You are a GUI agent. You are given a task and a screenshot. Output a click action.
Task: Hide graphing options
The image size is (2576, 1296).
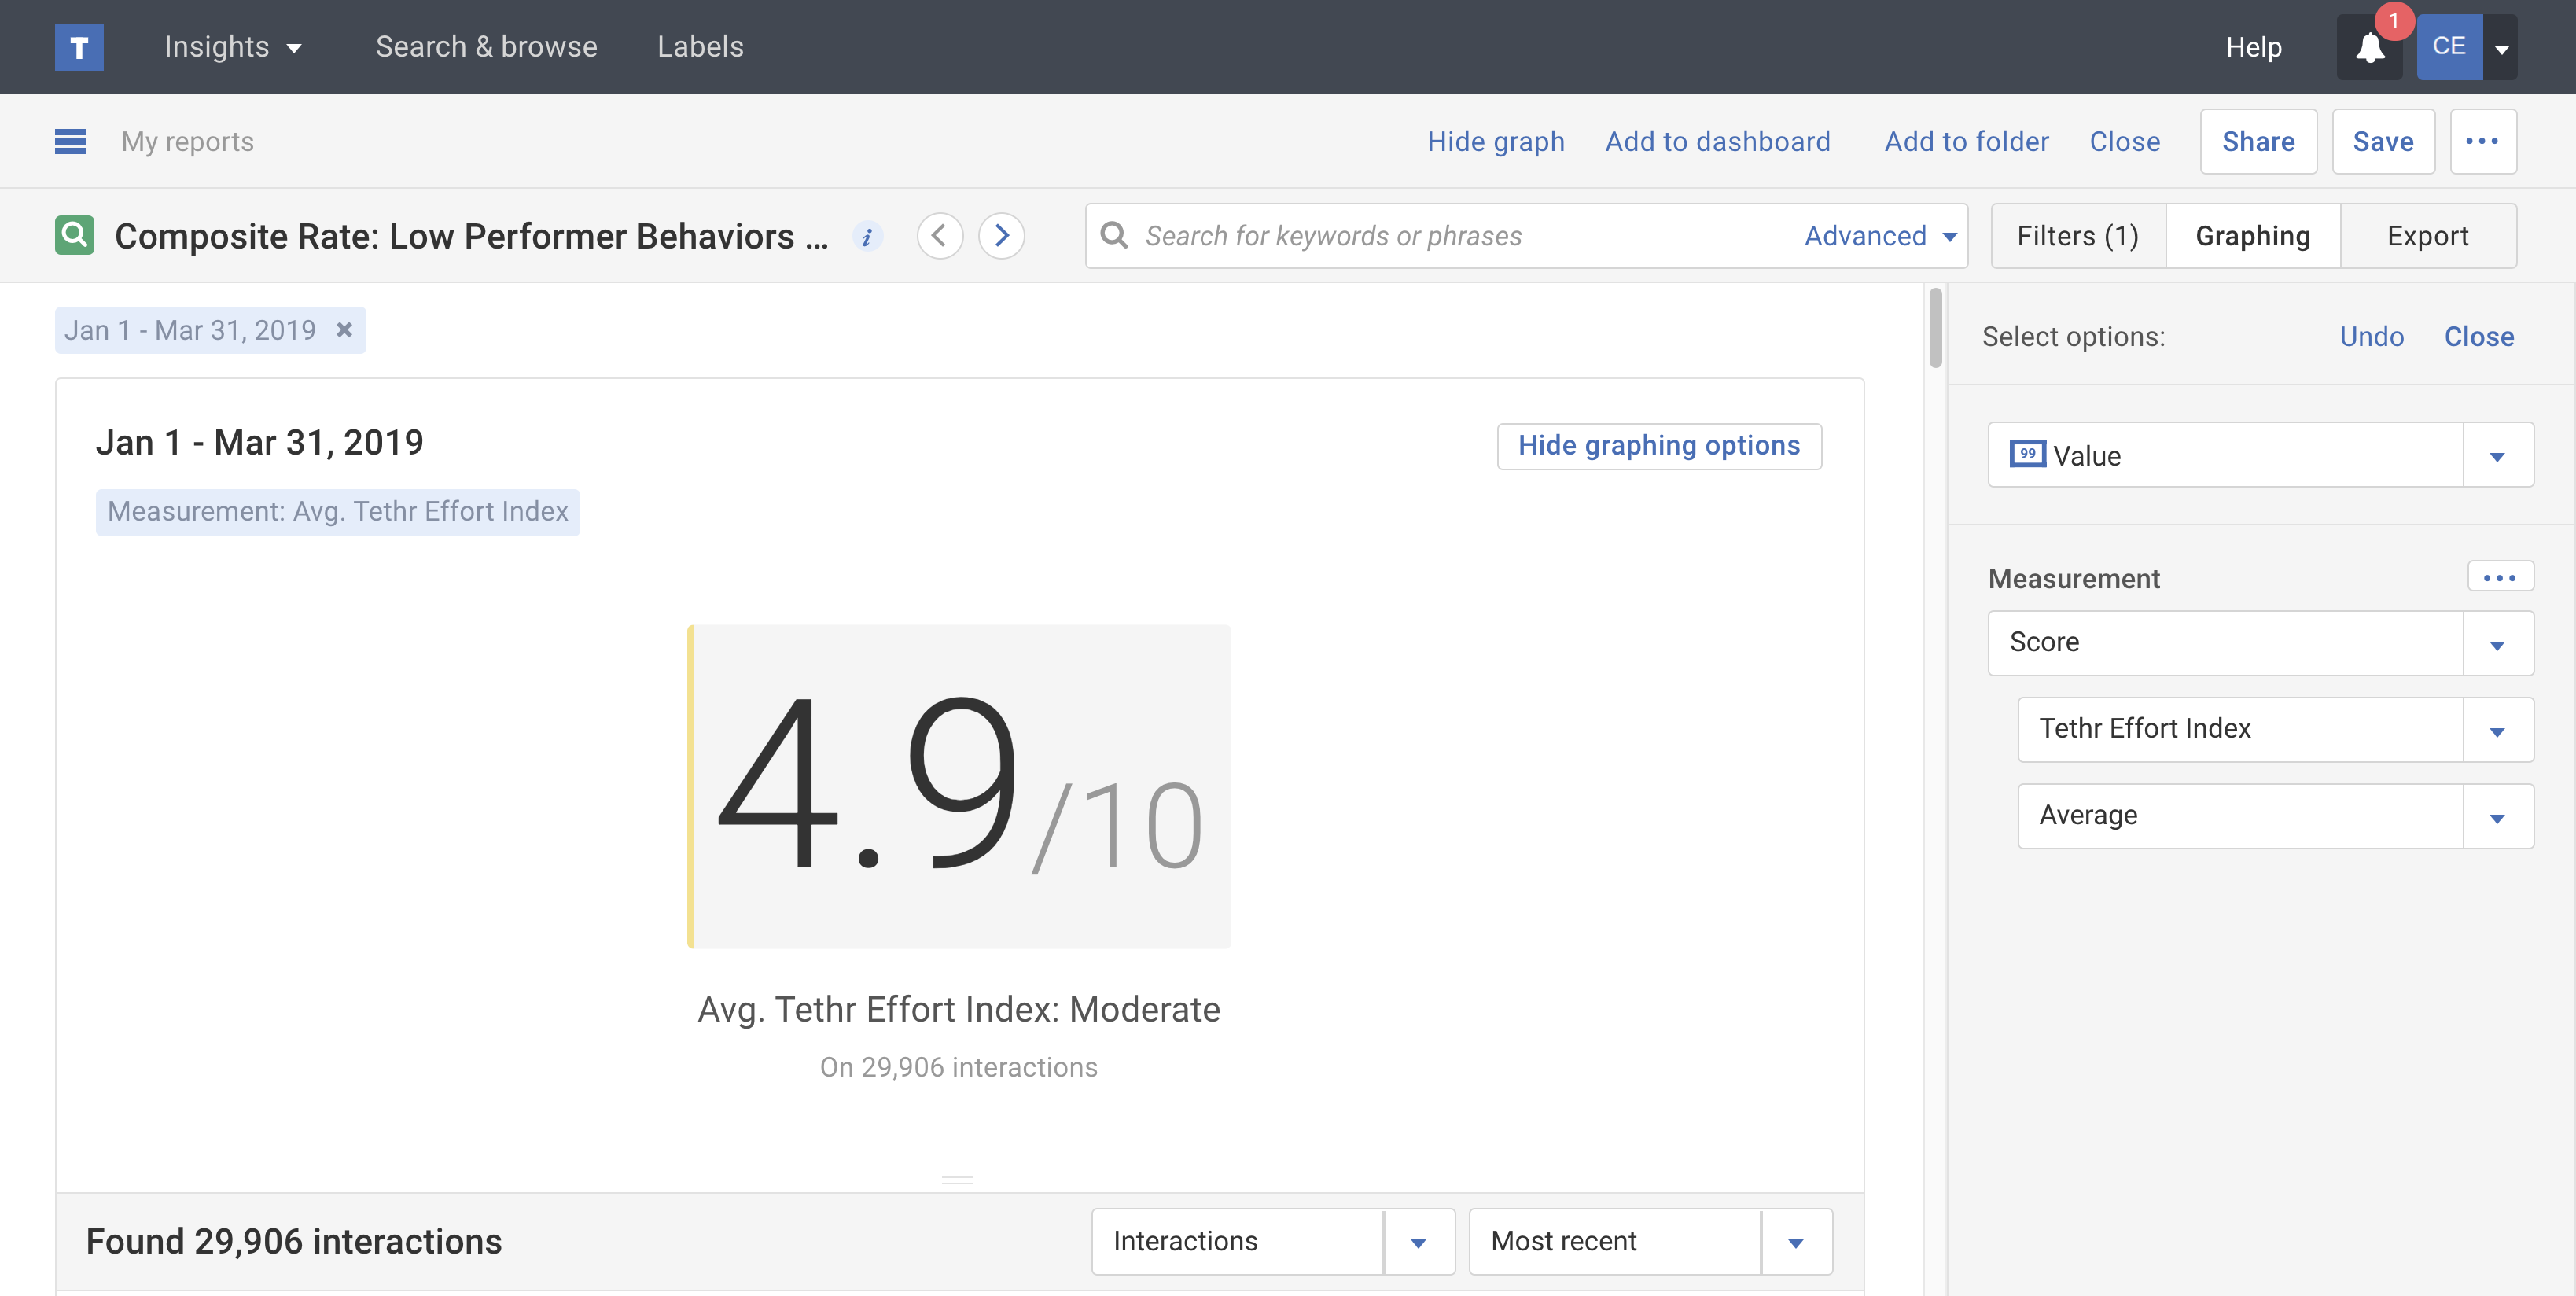tap(1658, 446)
